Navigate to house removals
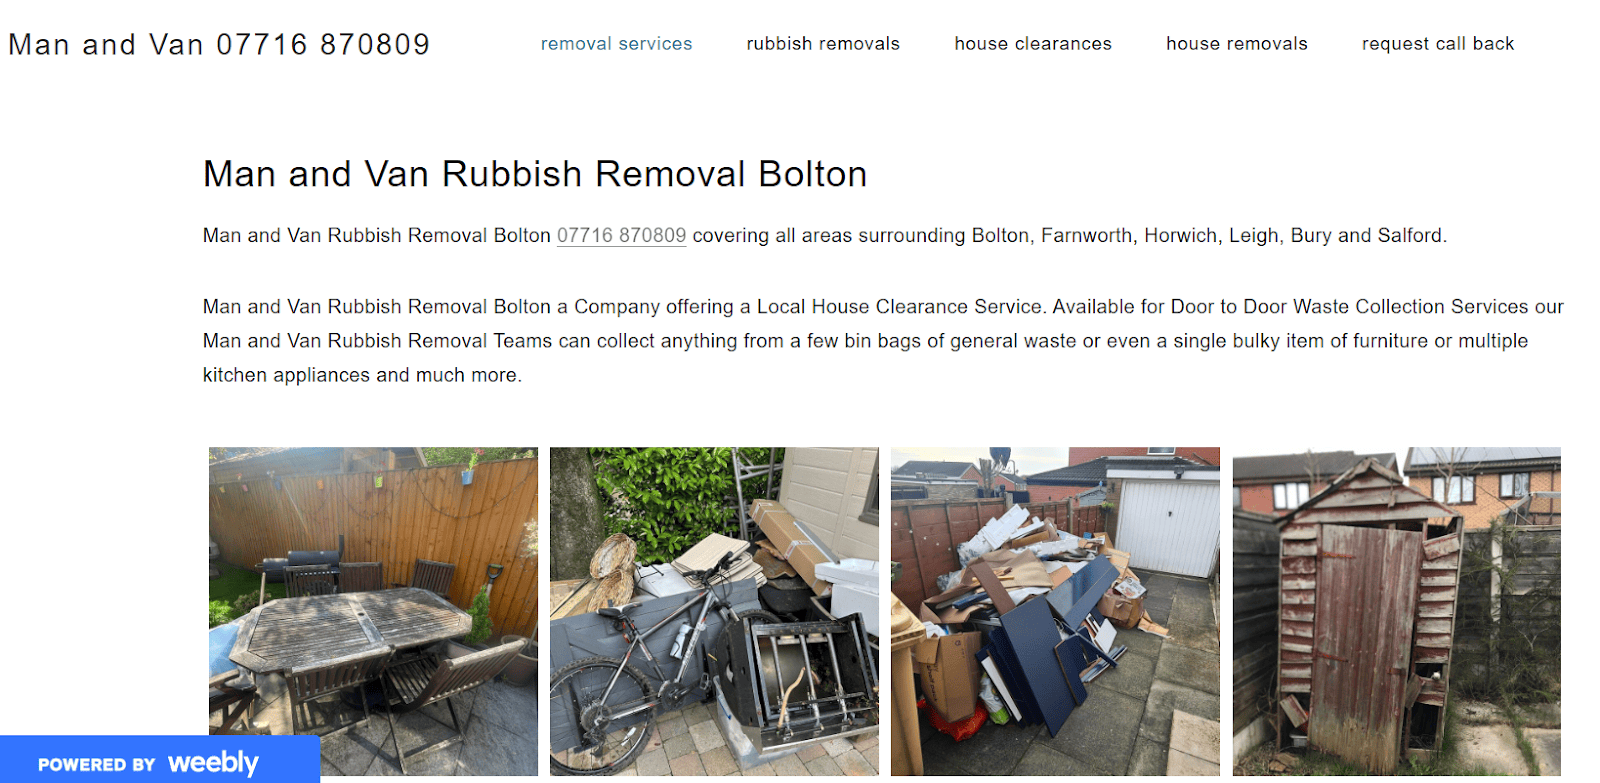The height and width of the screenshot is (783, 1600). point(1237,44)
